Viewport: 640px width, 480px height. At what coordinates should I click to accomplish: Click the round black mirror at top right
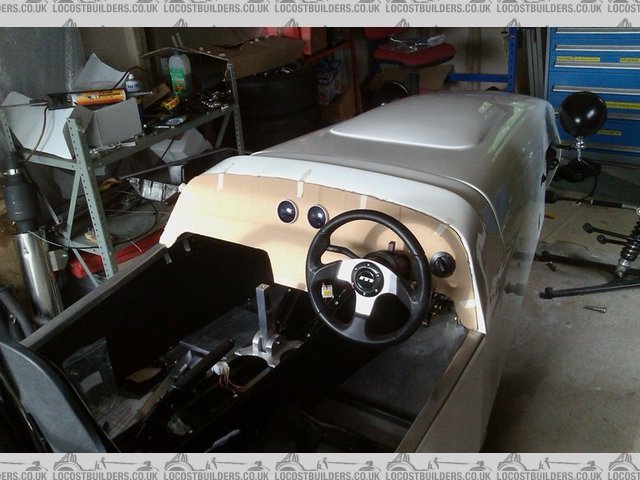click(x=582, y=113)
